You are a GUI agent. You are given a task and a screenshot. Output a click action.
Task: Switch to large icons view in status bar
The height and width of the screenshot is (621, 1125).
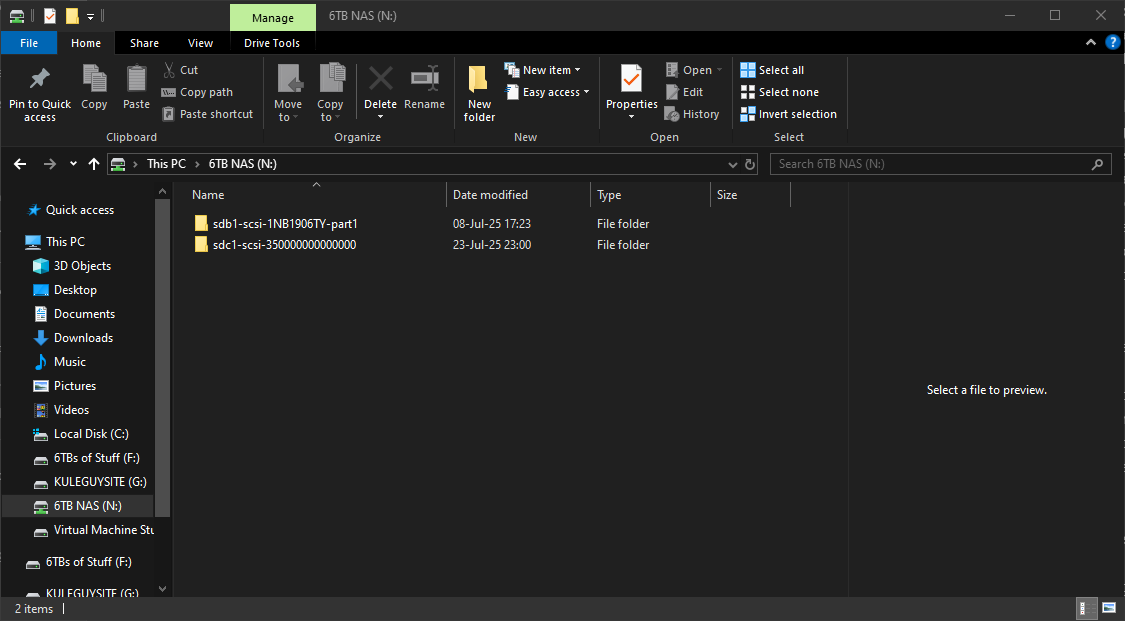[1109, 608]
